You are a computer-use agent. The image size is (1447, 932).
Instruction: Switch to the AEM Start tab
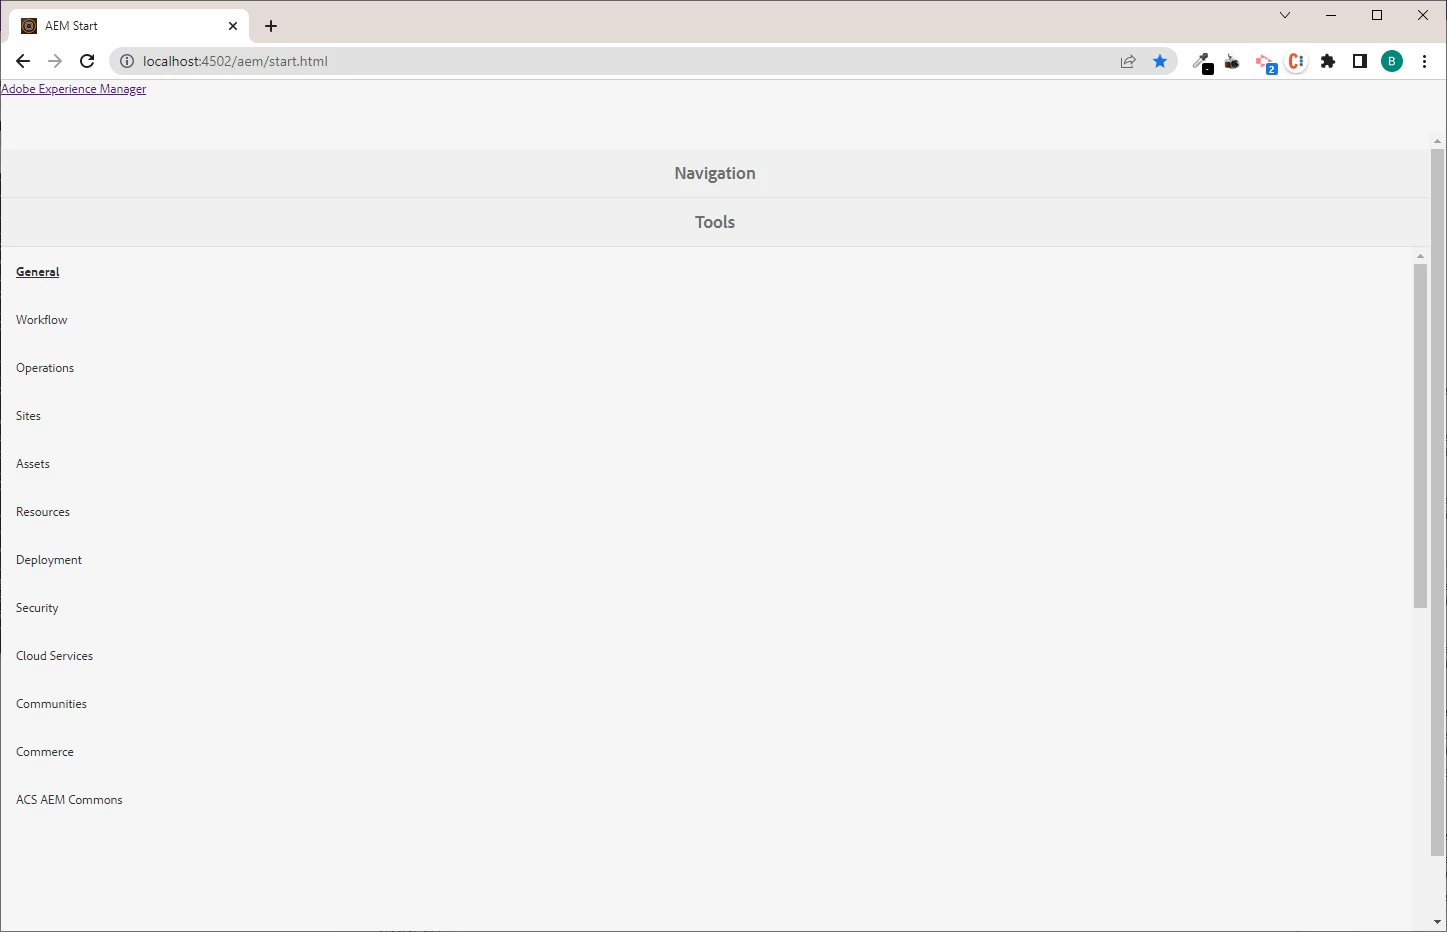click(x=128, y=26)
